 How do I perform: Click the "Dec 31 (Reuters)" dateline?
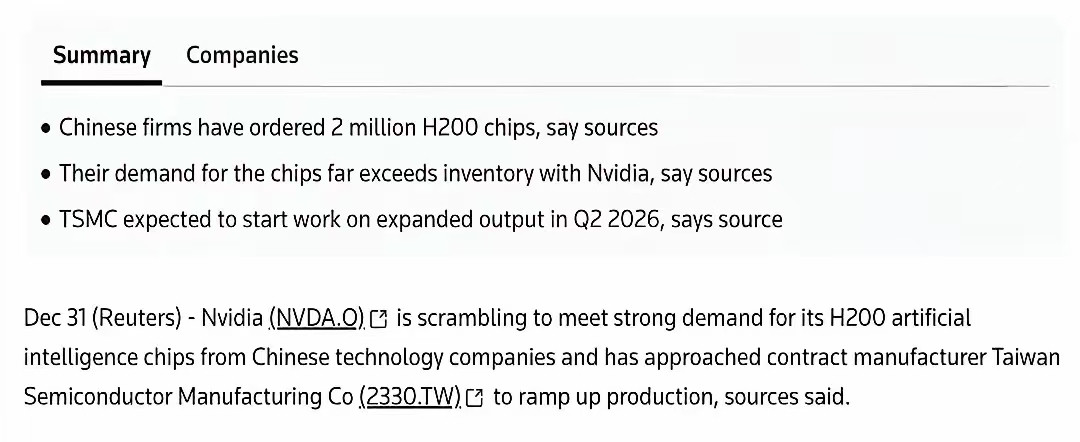[103, 319]
